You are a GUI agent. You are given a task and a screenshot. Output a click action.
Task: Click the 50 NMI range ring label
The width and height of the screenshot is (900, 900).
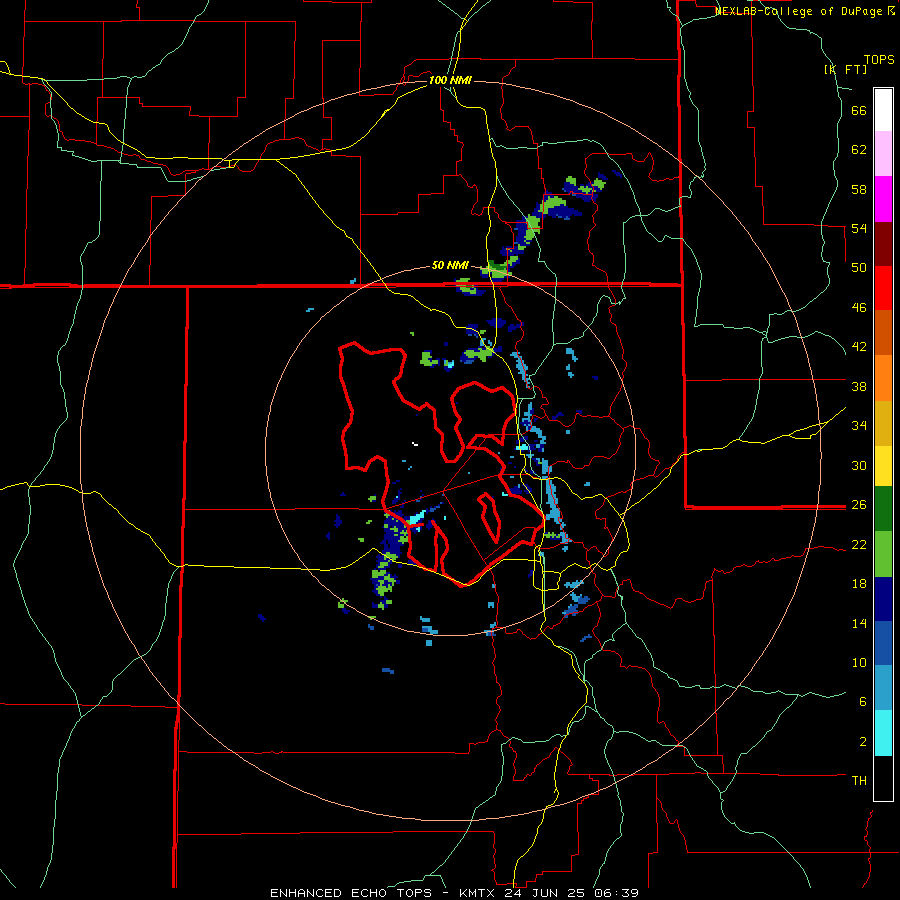[x=450, y=265]
